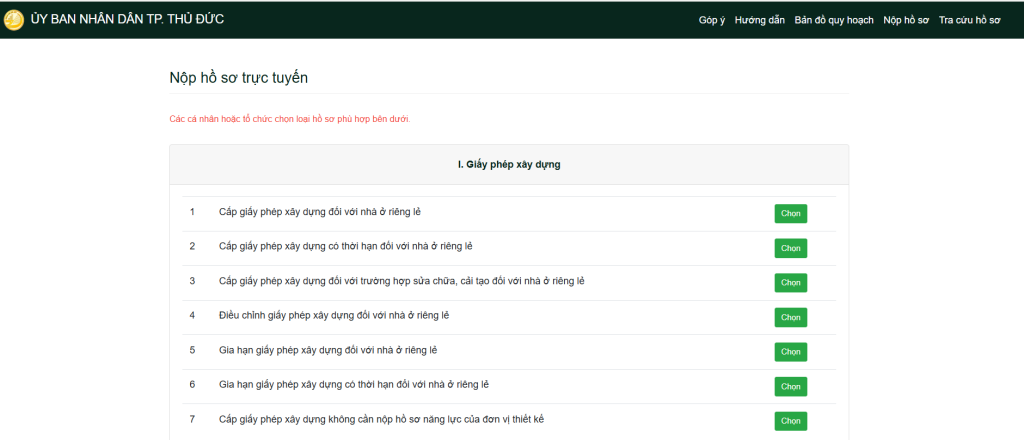Open Bản đồ quy hoạch page
The image size is (1024, 440).
834,20
